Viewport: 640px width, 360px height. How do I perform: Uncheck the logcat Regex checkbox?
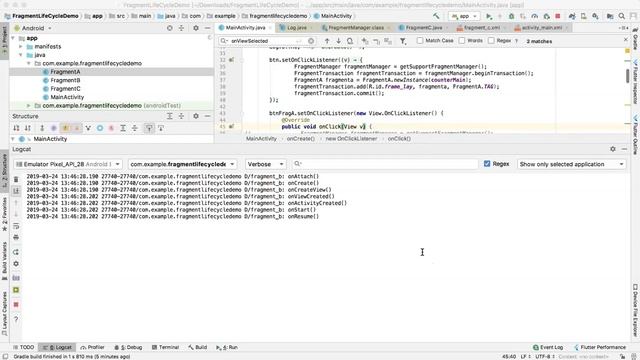[x=487, y=164]
